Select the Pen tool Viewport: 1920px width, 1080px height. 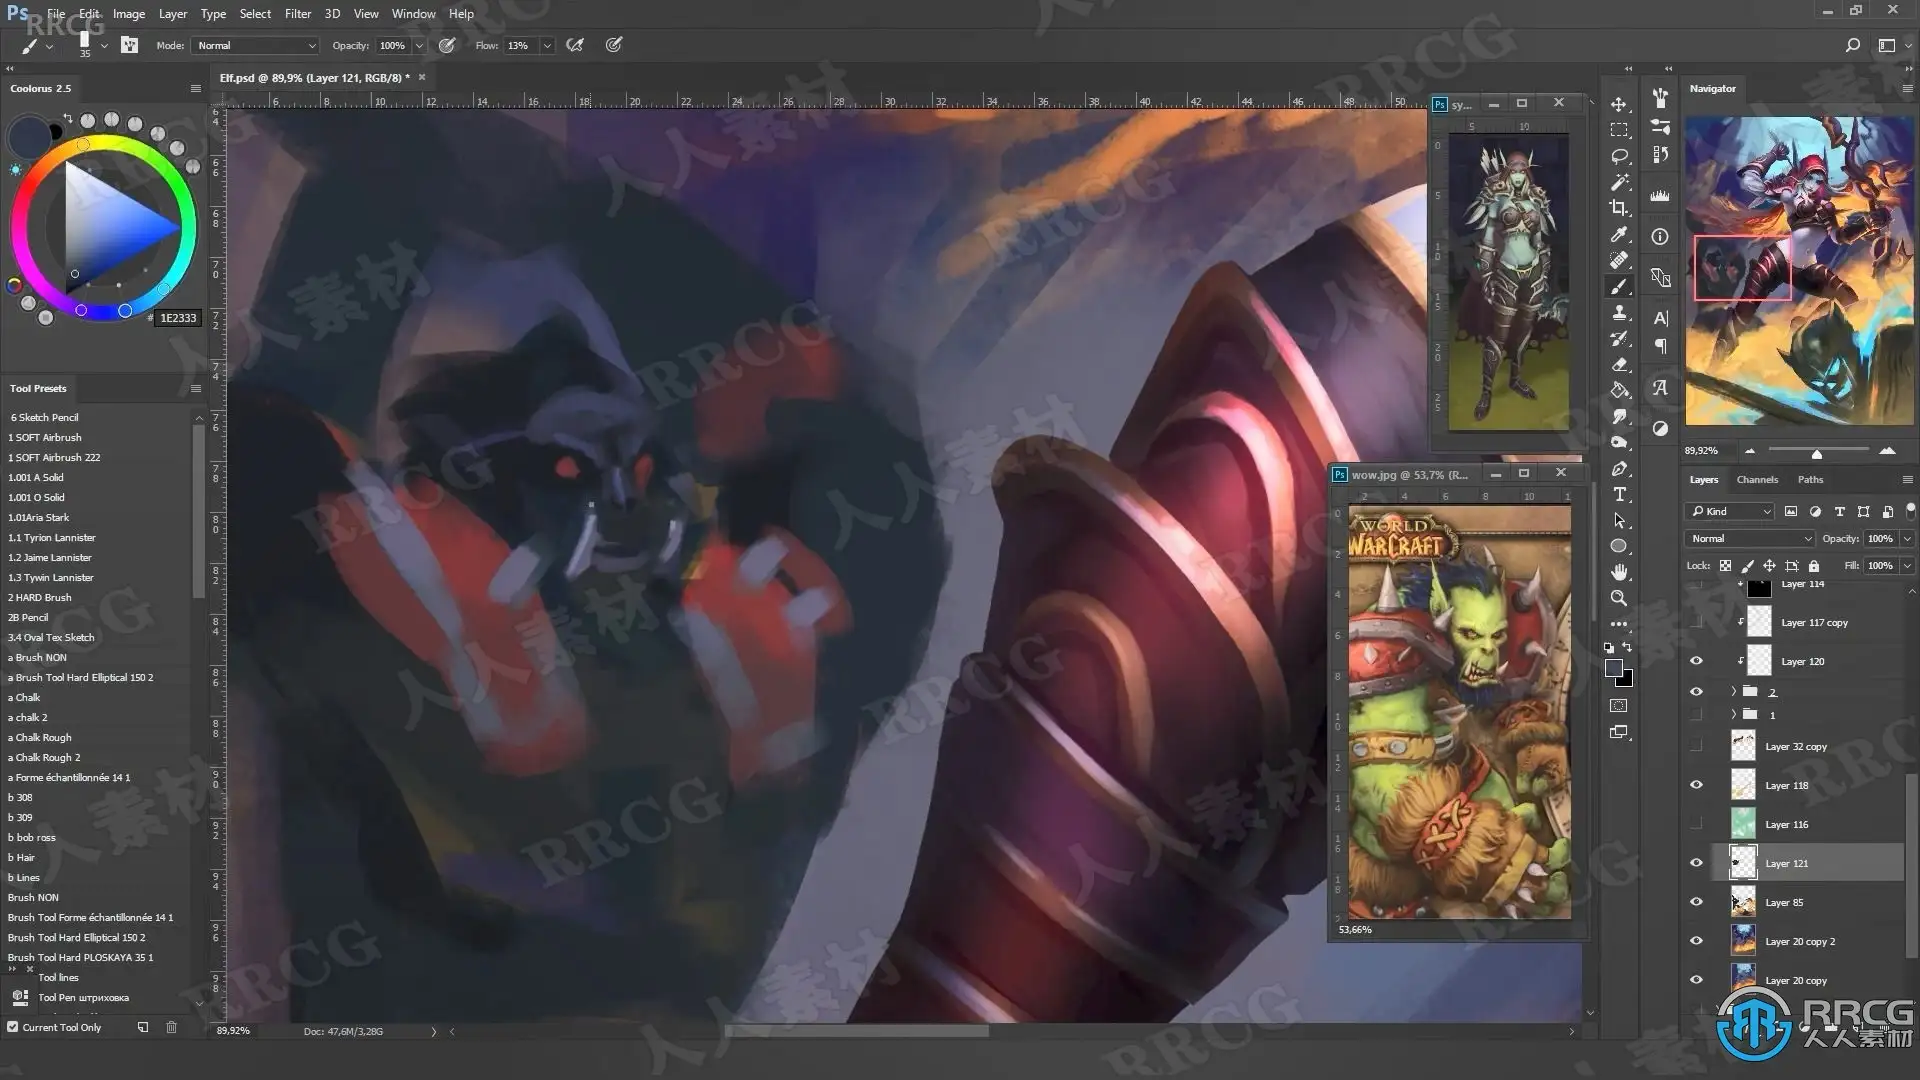pos(1619,468)
